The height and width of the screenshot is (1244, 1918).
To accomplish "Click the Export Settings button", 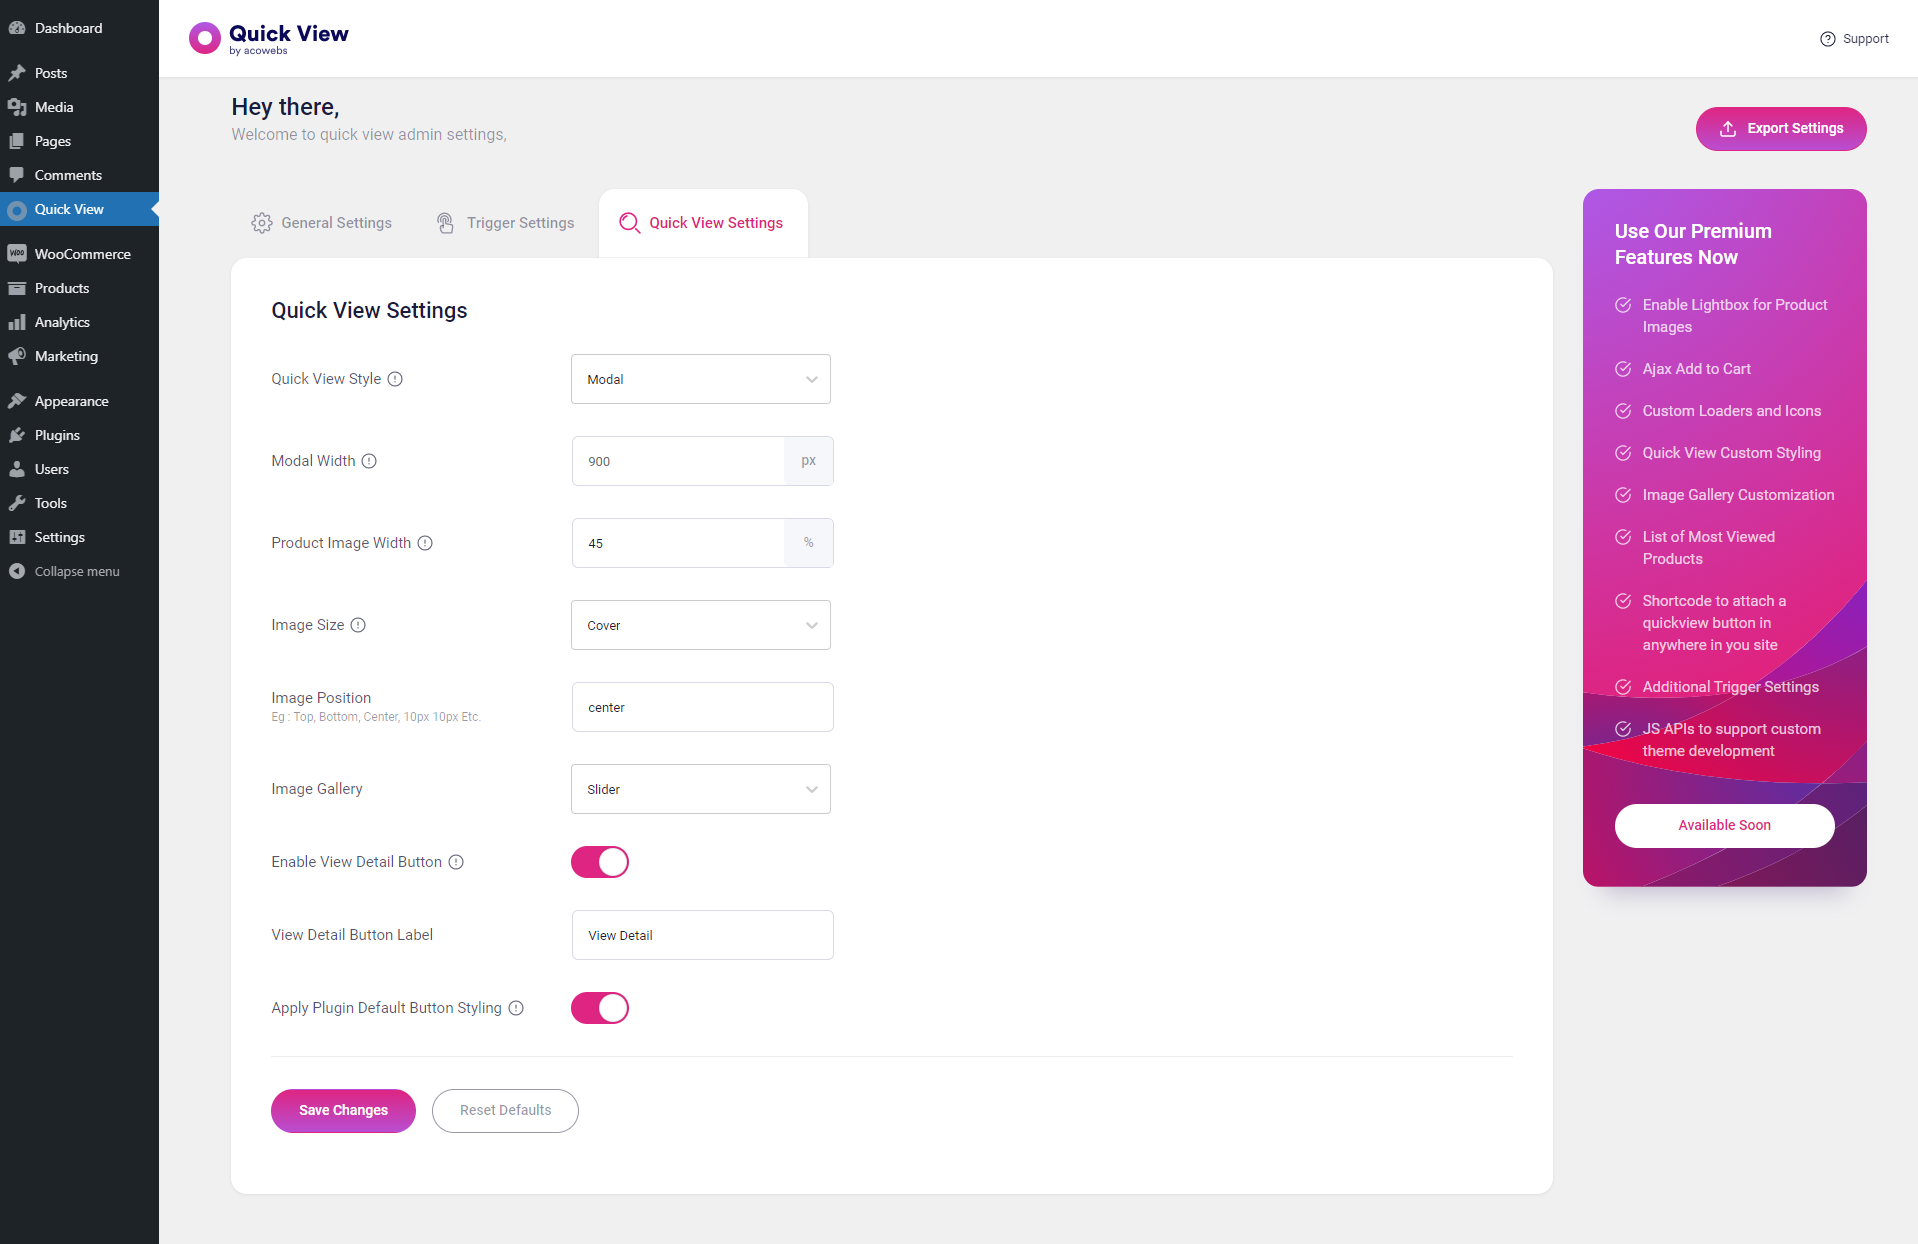I will click(1780, 129).
